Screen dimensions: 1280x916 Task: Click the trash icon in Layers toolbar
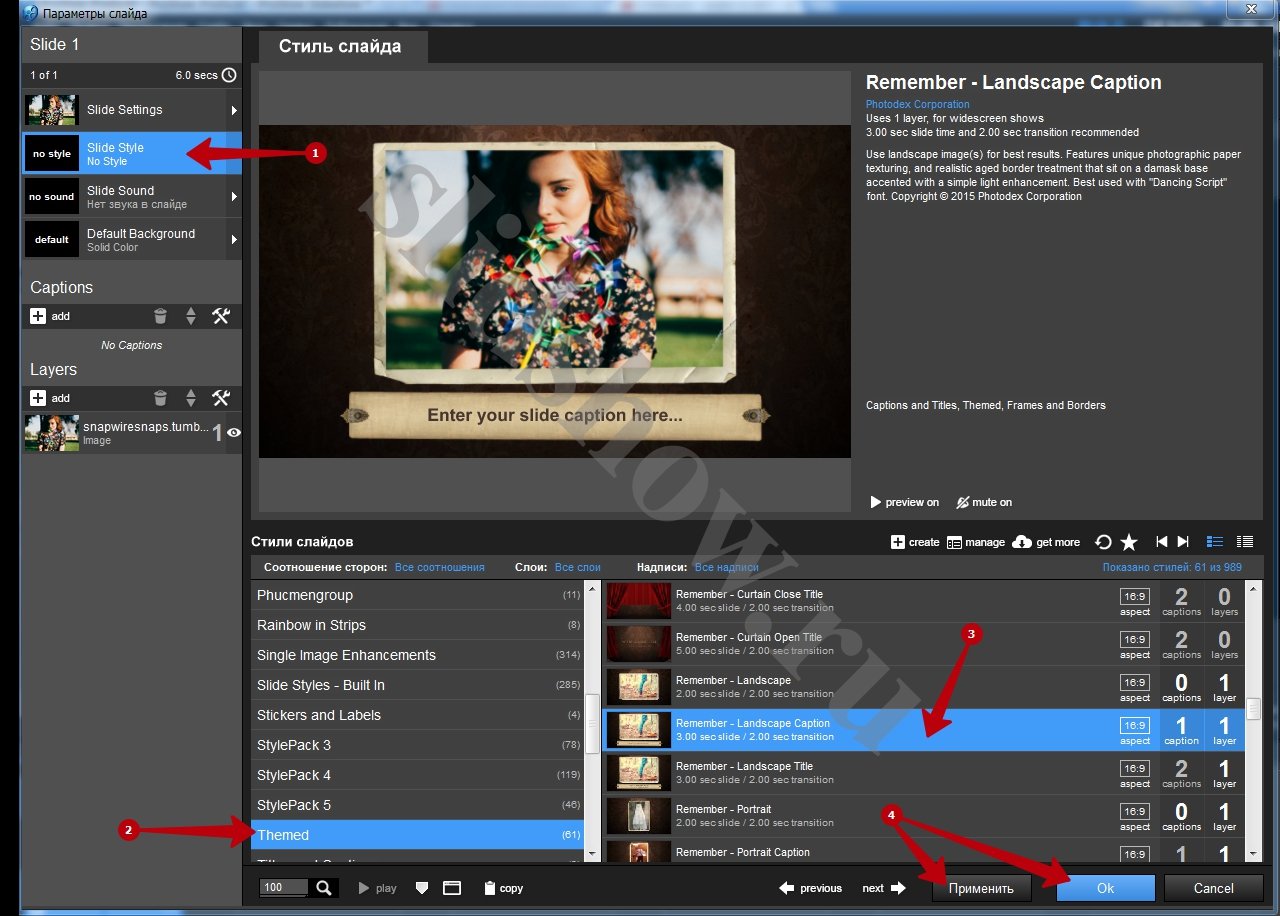[160, 398]
